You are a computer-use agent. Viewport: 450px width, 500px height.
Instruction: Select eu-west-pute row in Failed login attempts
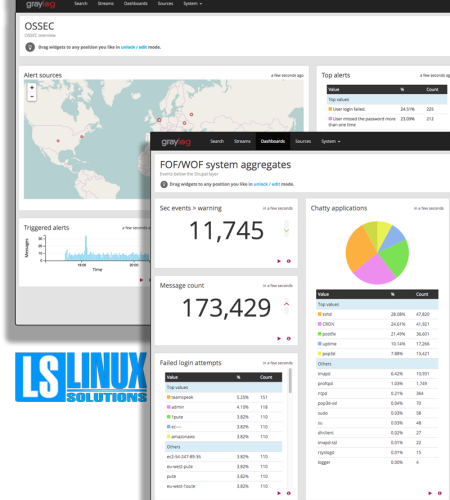(x=223, y=466)
